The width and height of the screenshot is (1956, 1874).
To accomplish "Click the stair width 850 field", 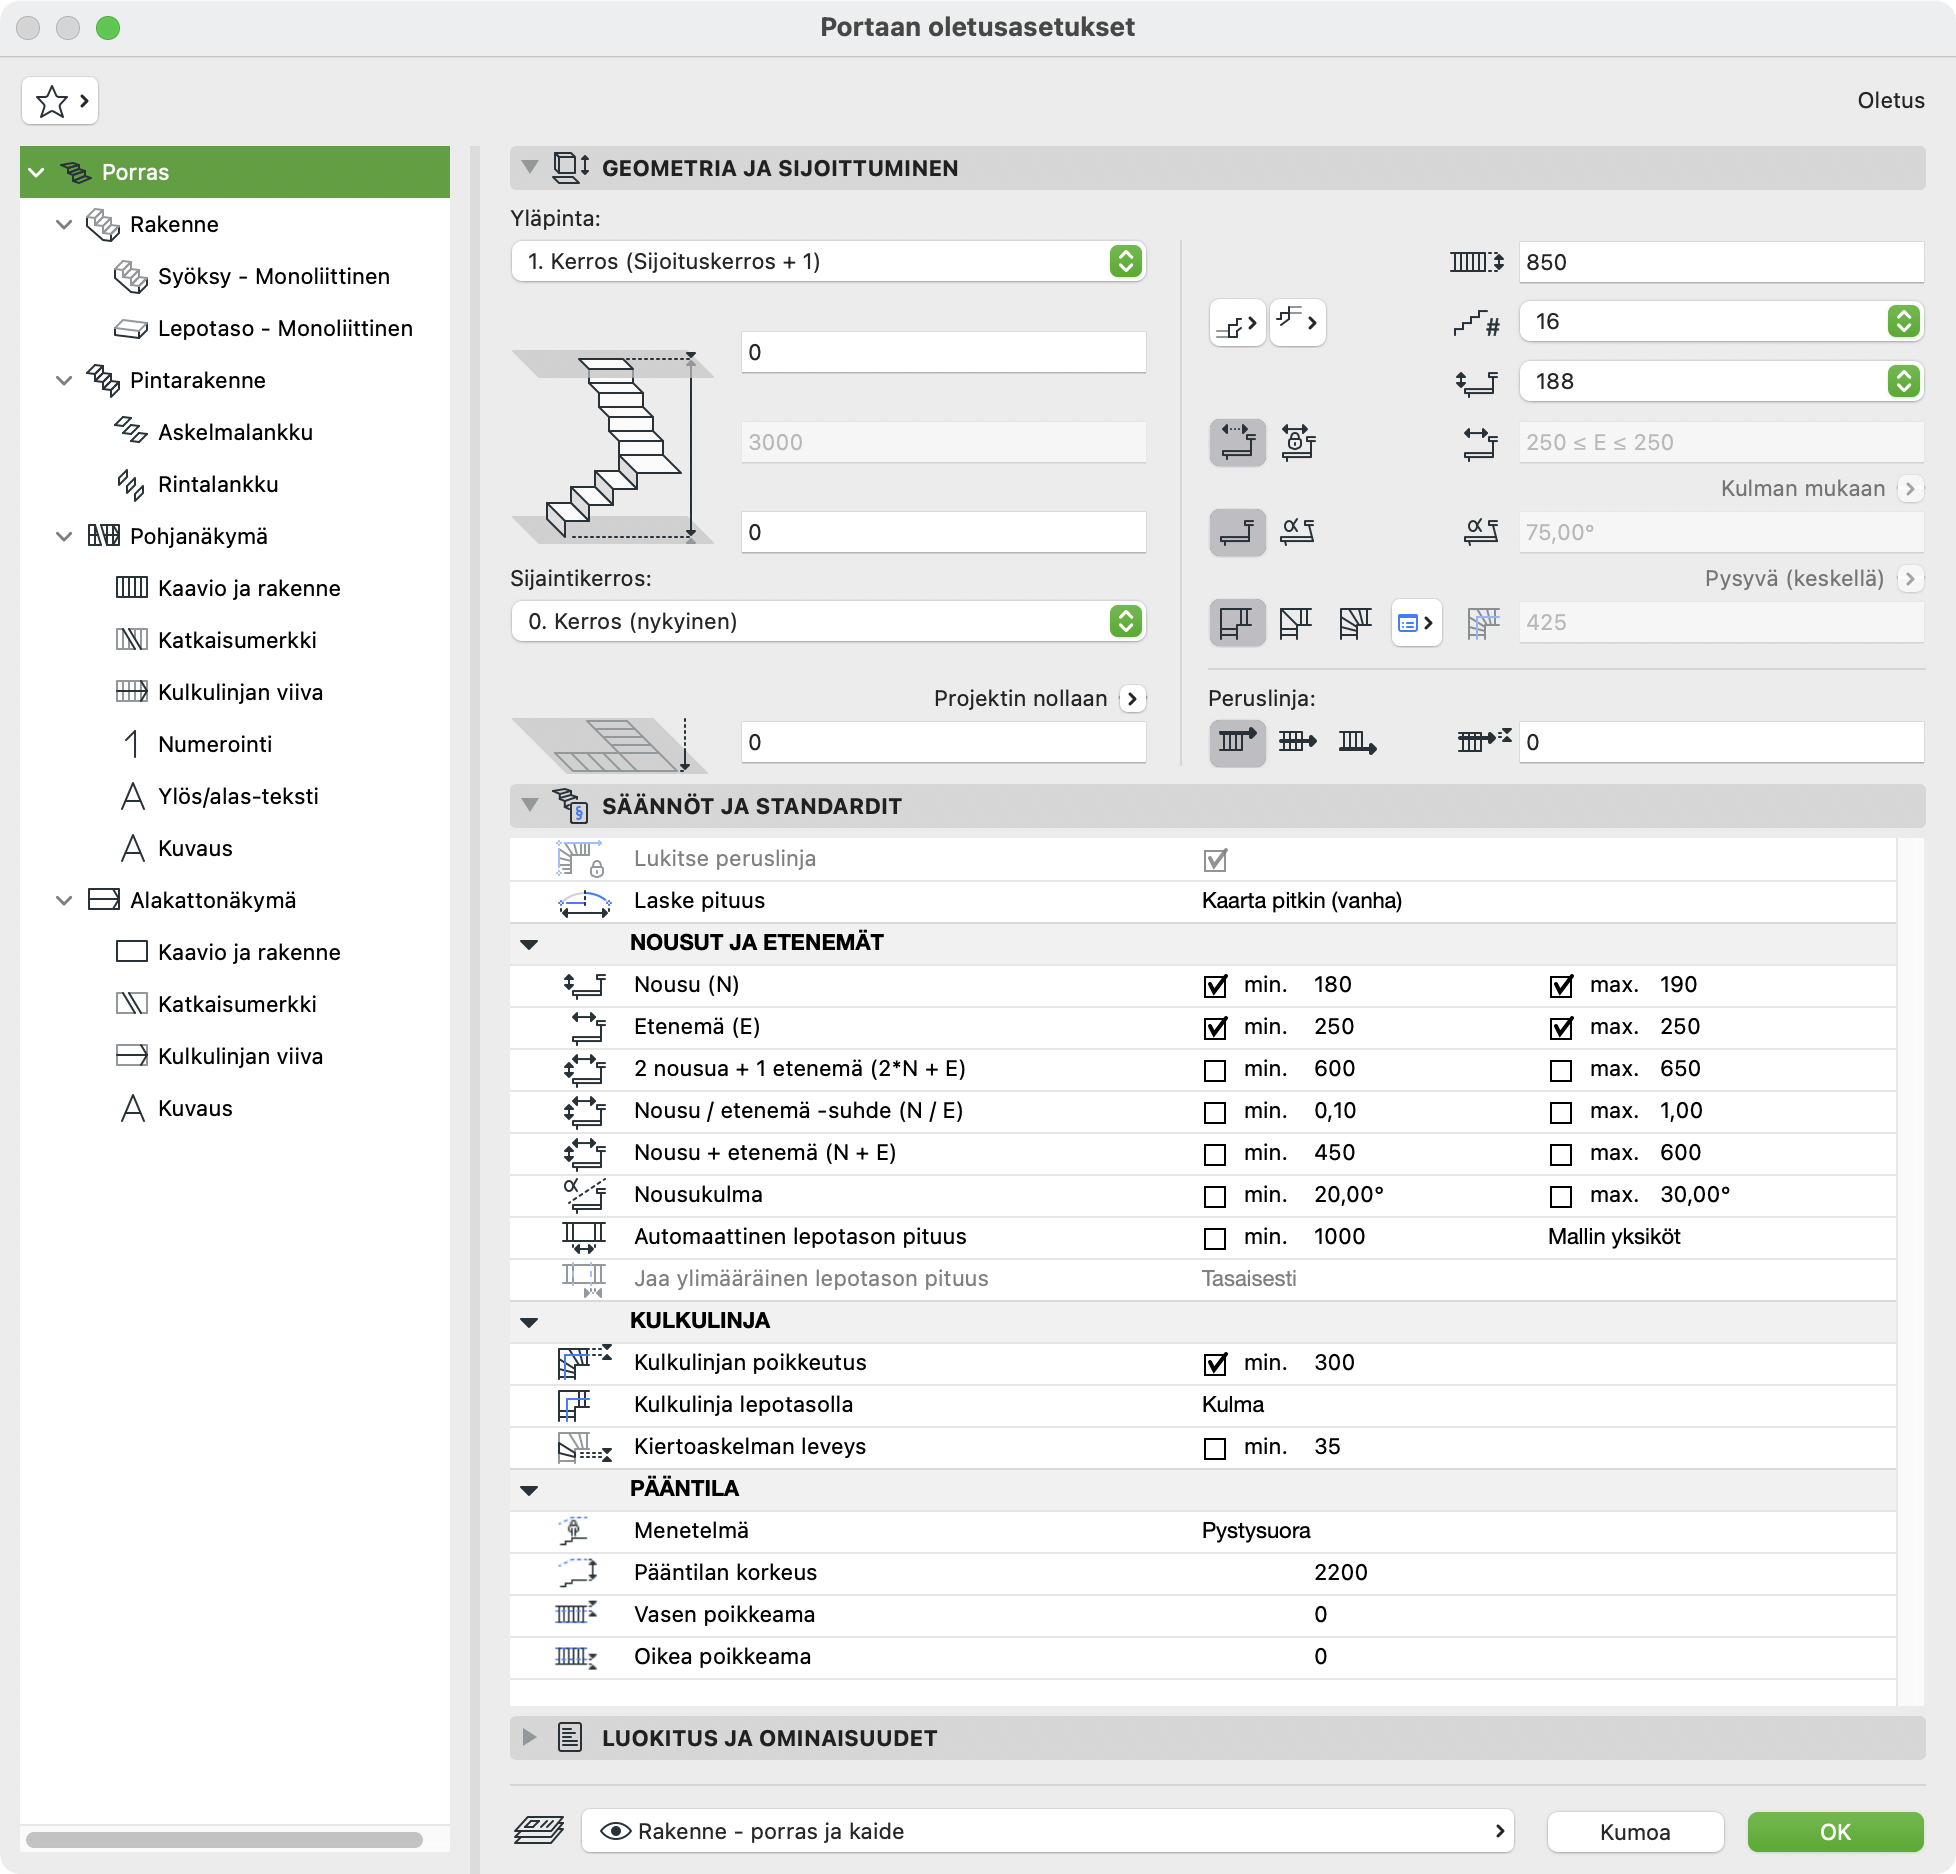I will point(1721,262).
